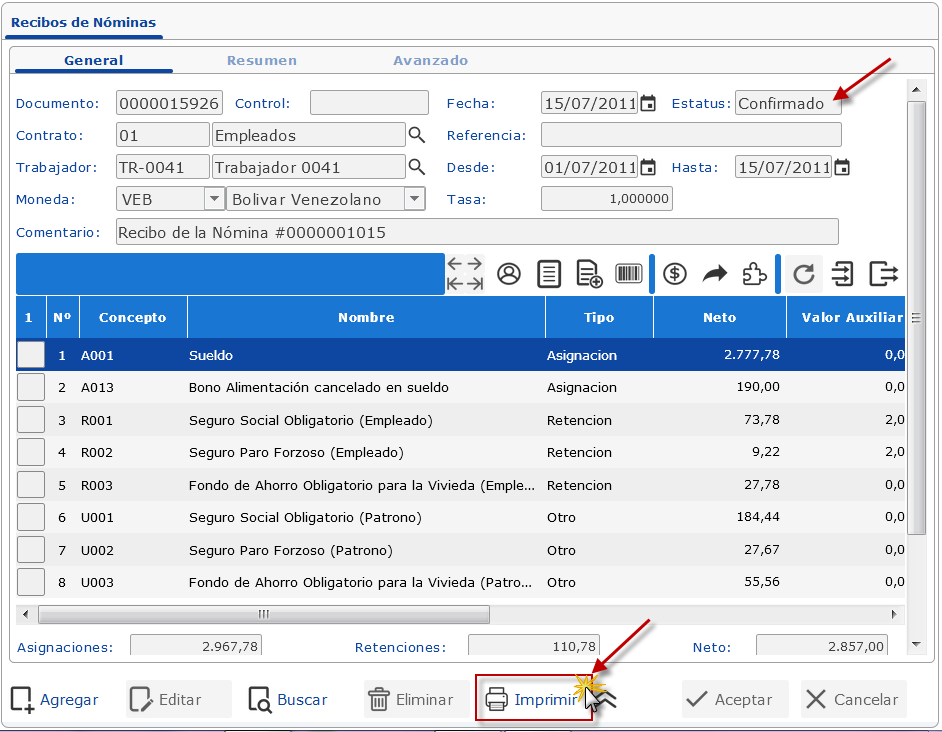942x732 pixels.
Task: Click the document with plus icon
Action: [x=589, y=274]
